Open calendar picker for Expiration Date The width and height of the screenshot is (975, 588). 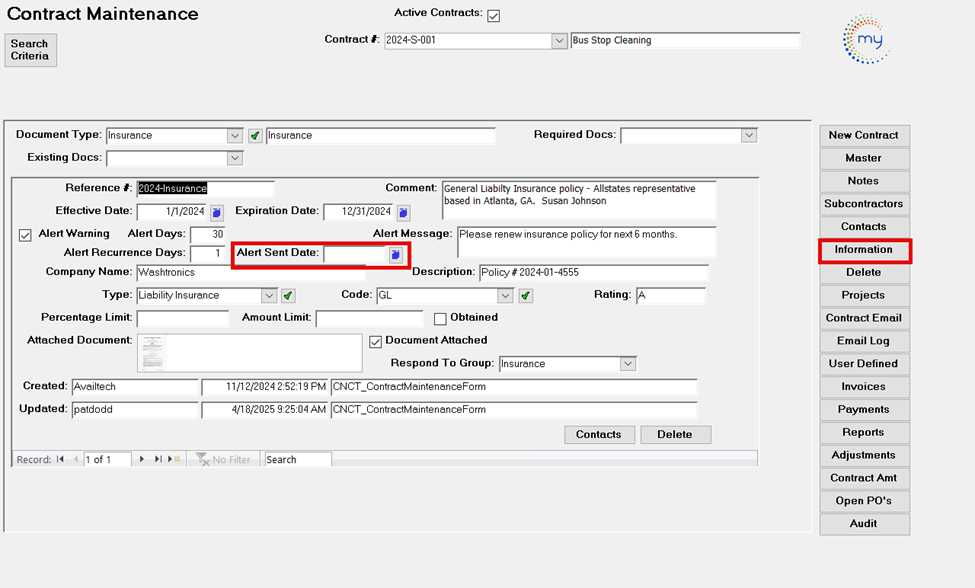(403, 212)
